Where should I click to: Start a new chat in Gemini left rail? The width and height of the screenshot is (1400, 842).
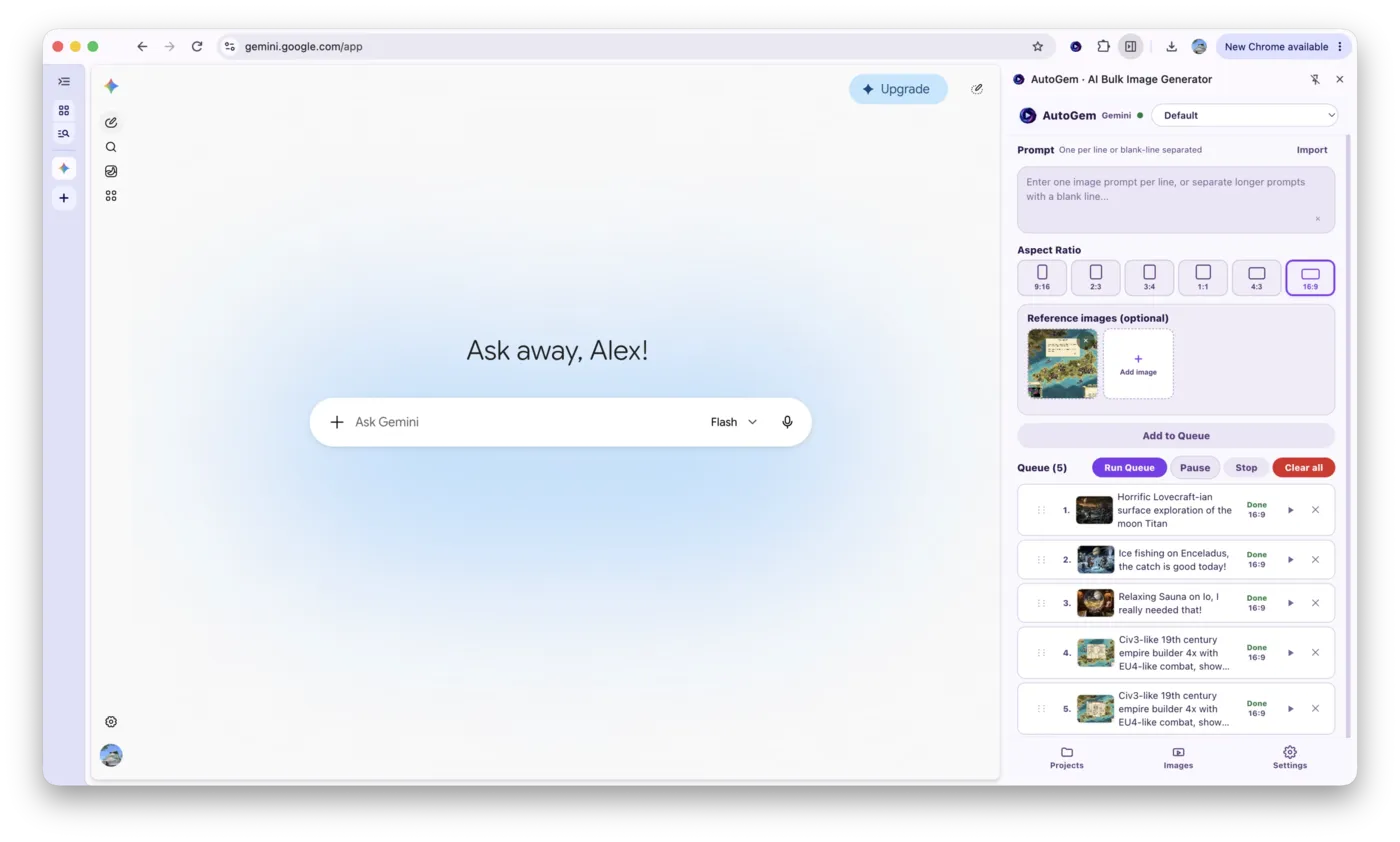click(x=111, y=122)
